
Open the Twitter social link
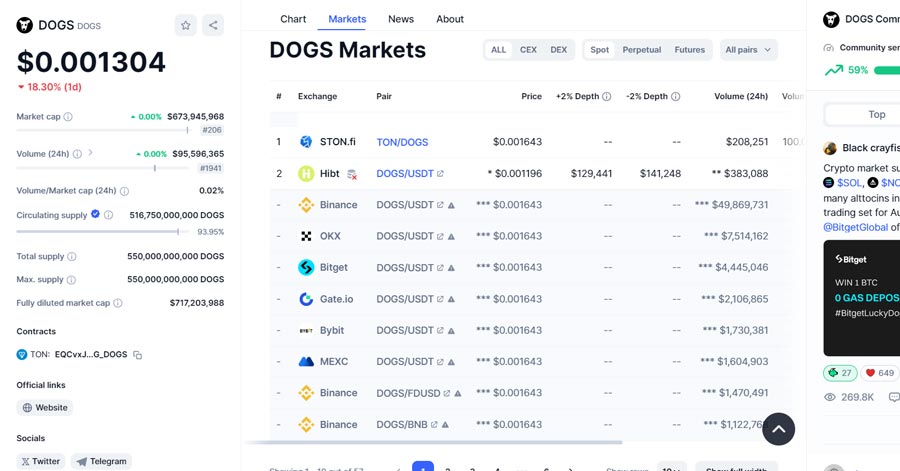(40, 461)
